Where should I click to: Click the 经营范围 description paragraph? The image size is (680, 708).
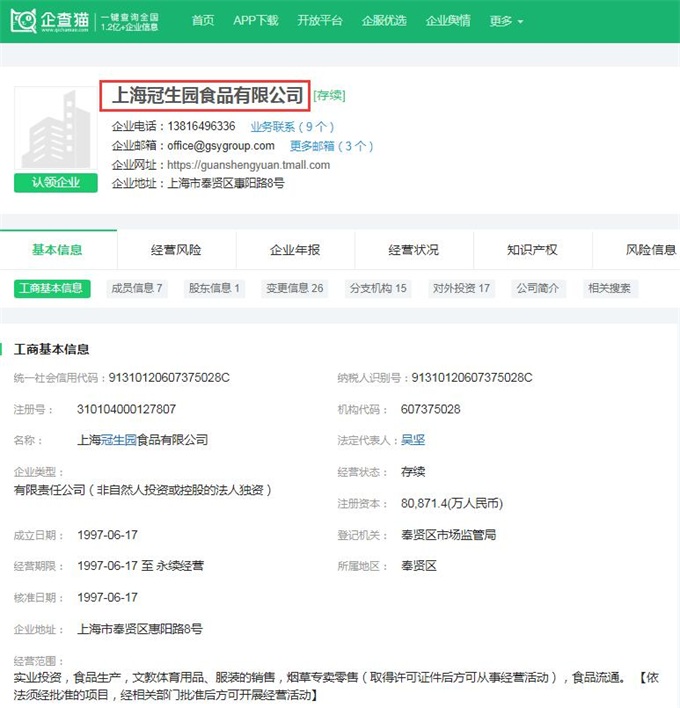click(336, 686)
